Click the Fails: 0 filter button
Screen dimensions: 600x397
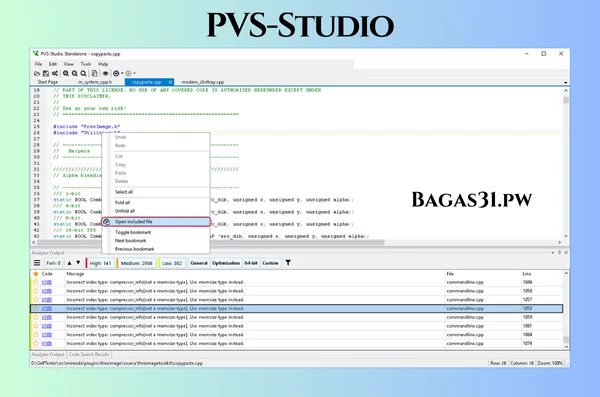point(53,263)
